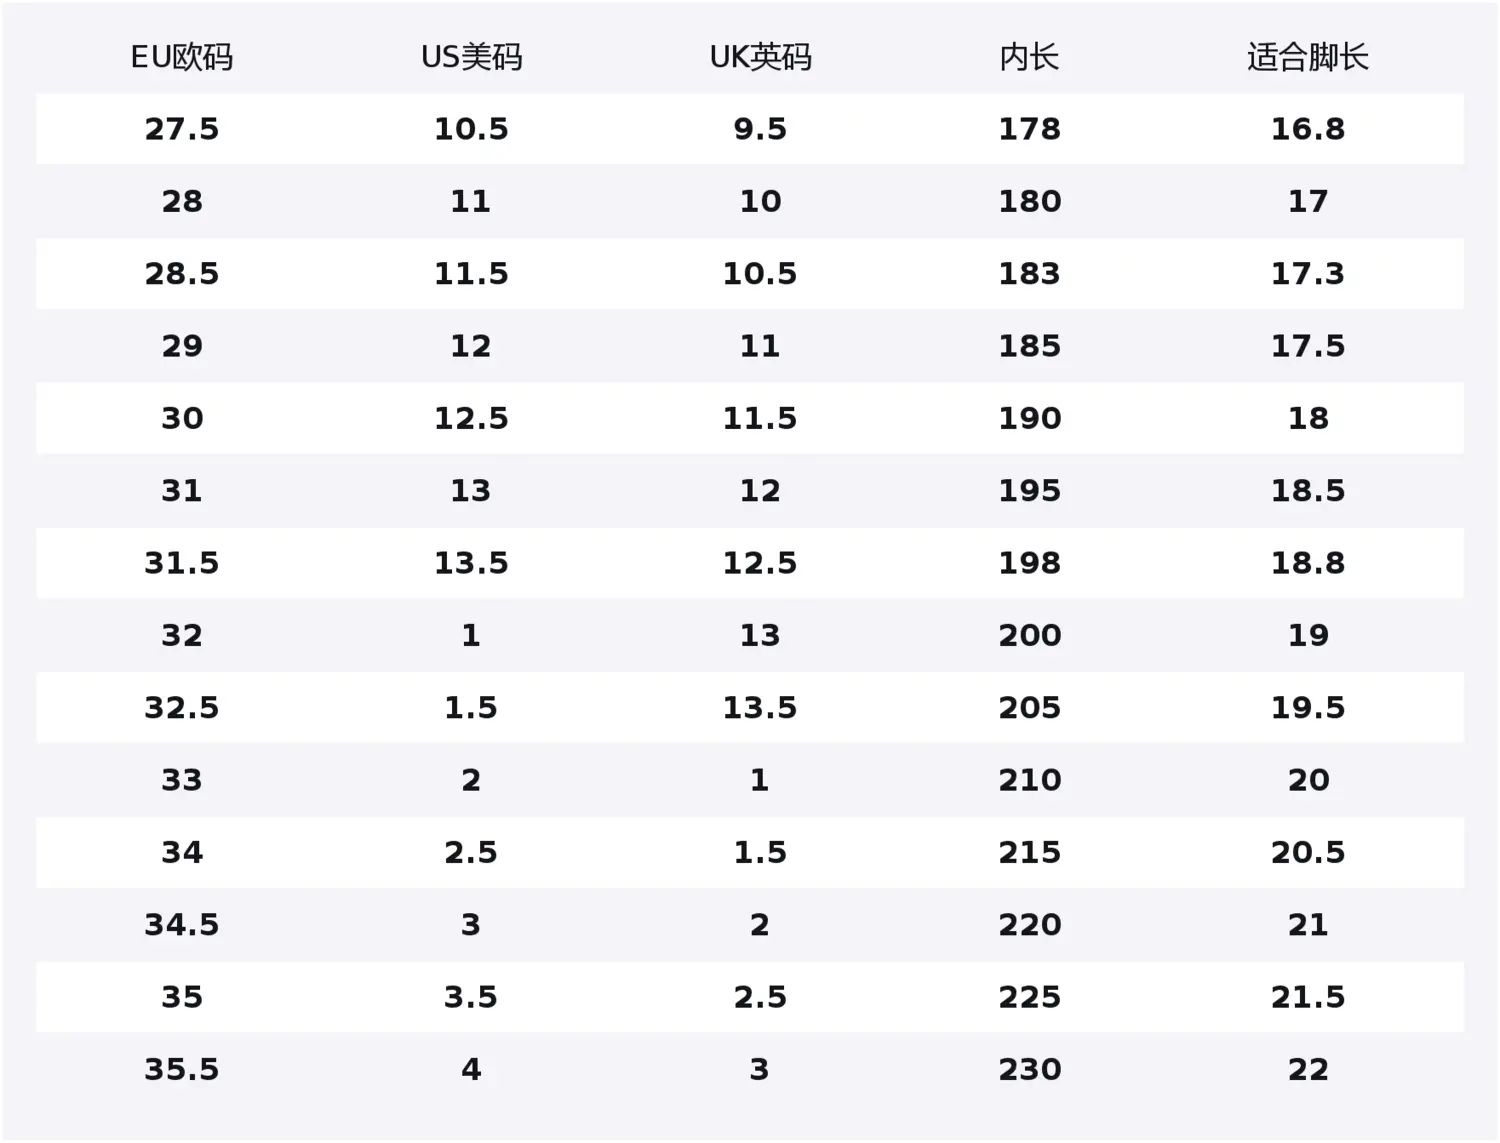Click US size 3.5 cell

click(x=471, y=997)
